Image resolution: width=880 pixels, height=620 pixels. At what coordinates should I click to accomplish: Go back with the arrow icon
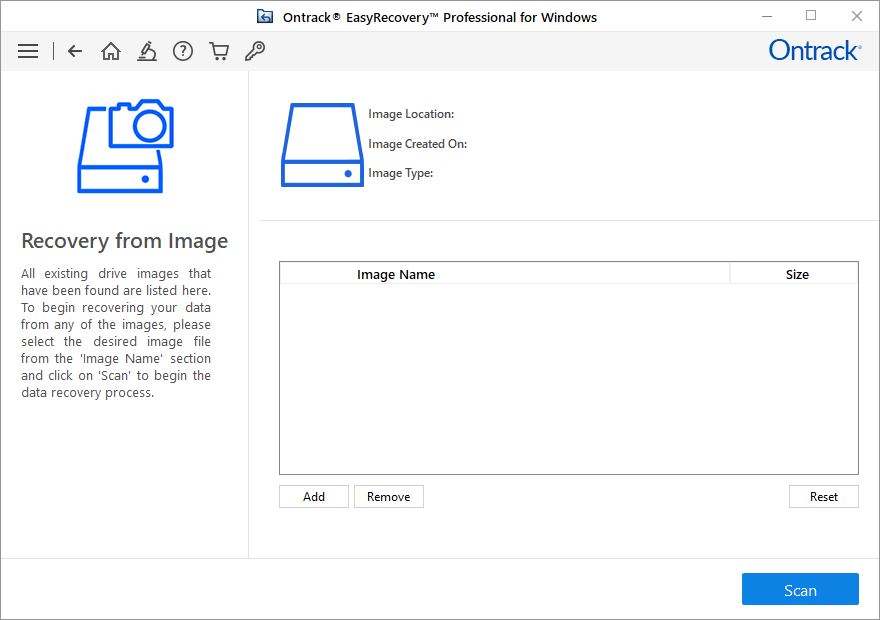point(75,51)
